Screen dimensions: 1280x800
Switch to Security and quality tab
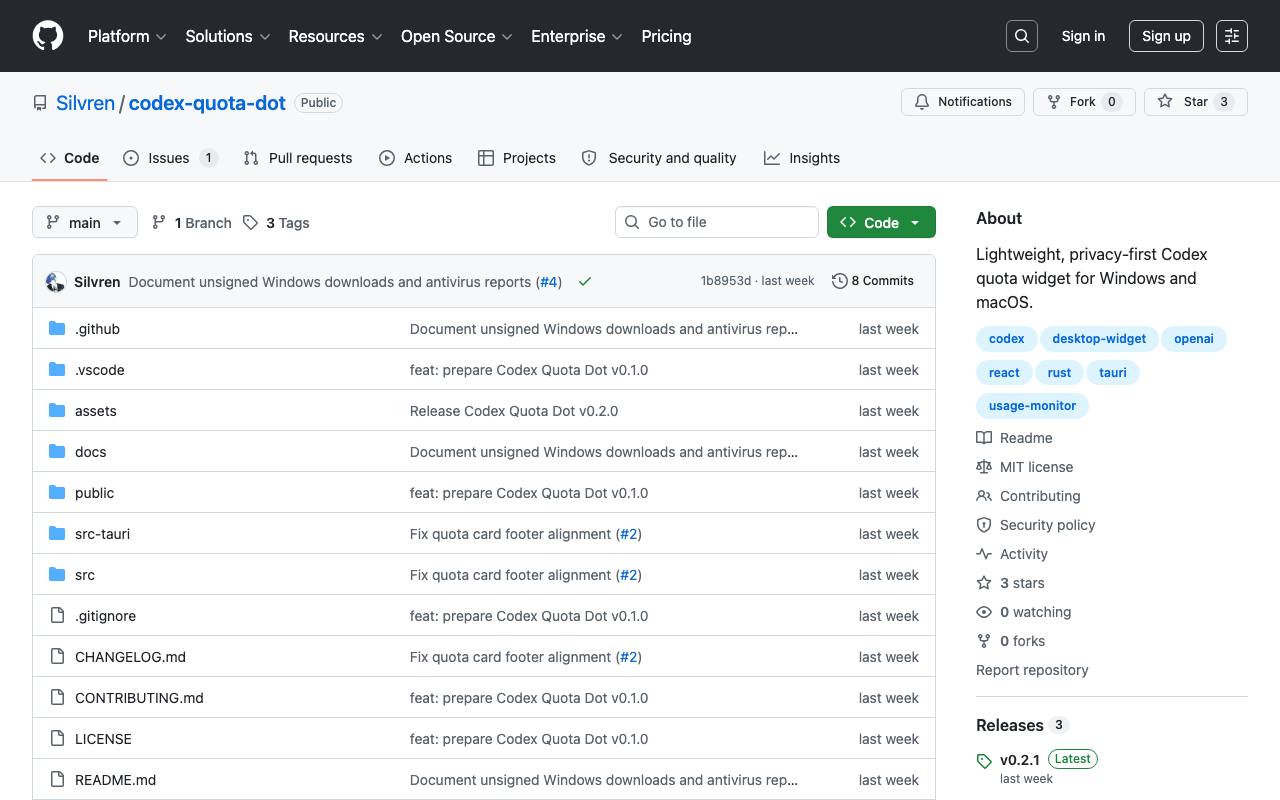pyautogui.click(x=659, y=158)
